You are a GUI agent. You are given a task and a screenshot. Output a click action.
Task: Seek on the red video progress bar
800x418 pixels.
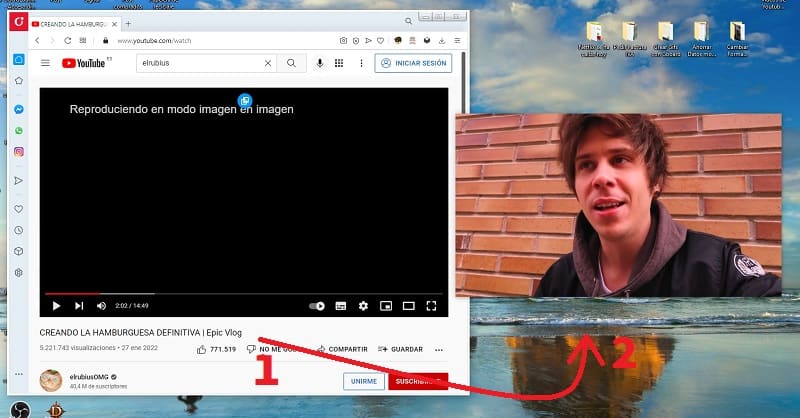[x=244, y=293]
